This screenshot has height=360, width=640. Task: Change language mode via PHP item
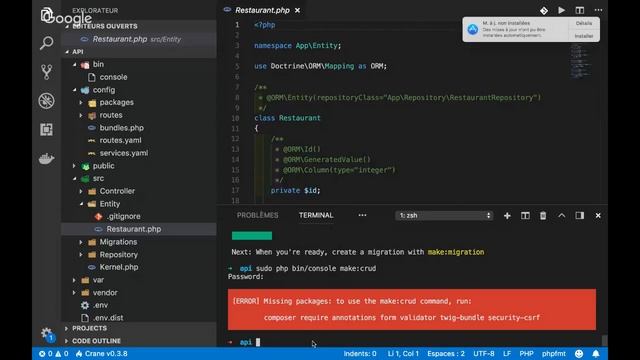point(526,353)
